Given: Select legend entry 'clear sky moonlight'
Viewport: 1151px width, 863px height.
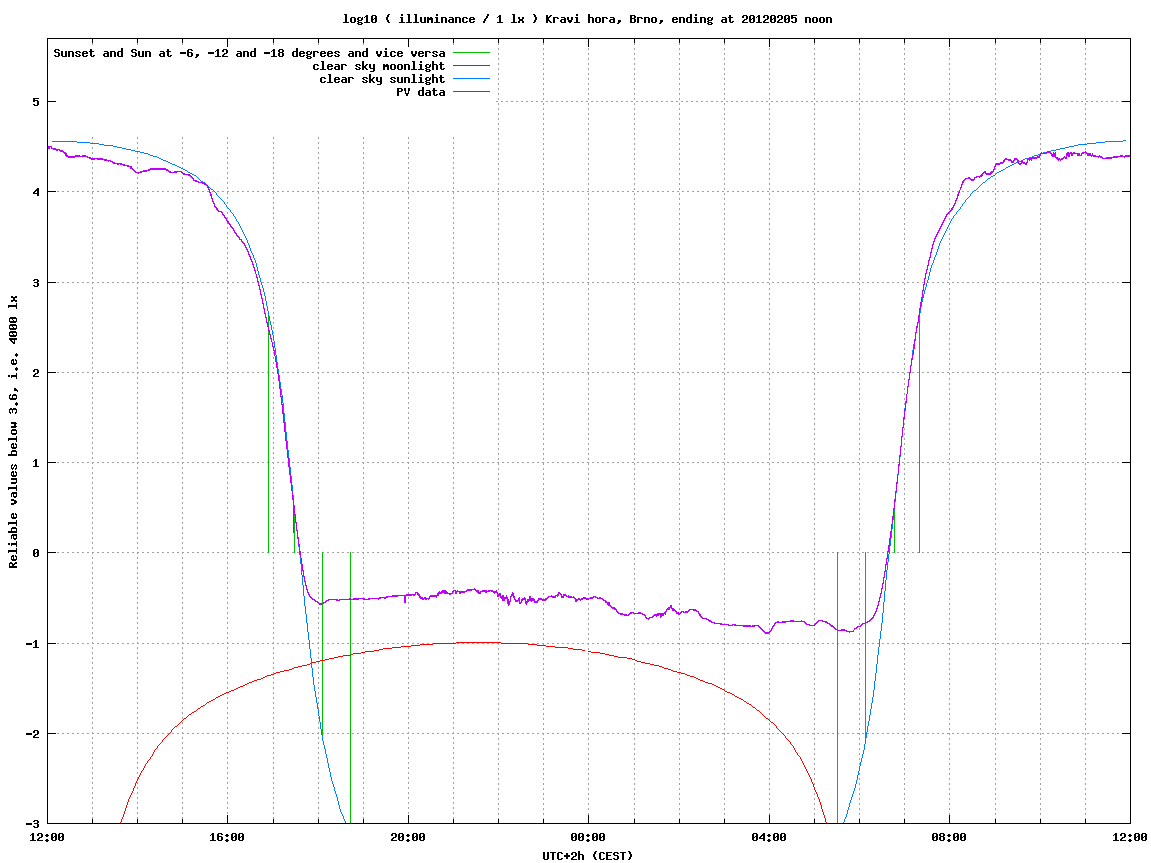Looking at the screenshot, I should point(379,66).
